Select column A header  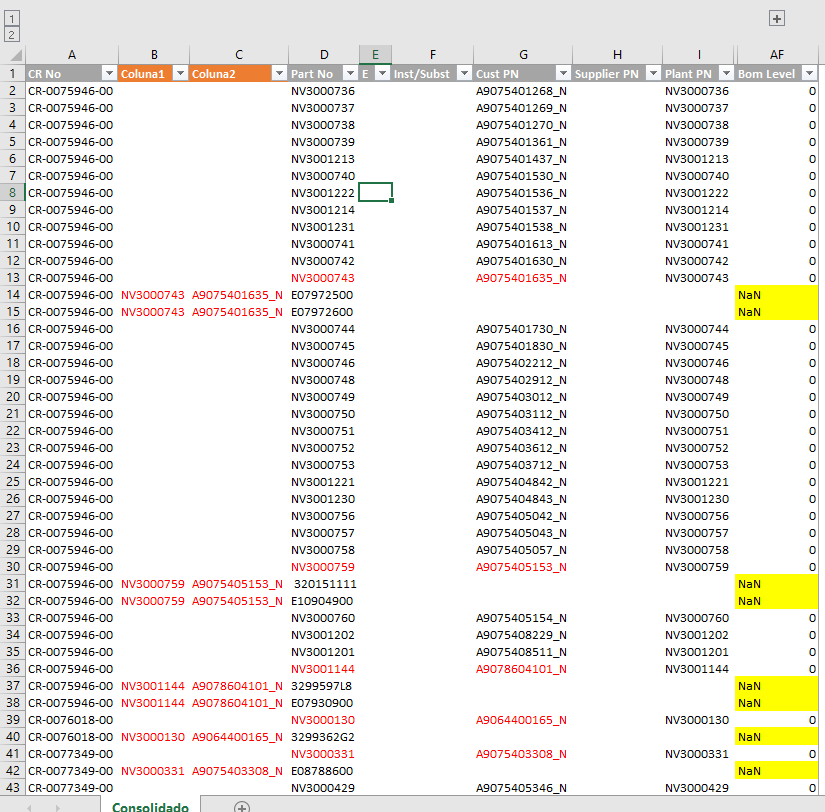click(x=72, y=55)
